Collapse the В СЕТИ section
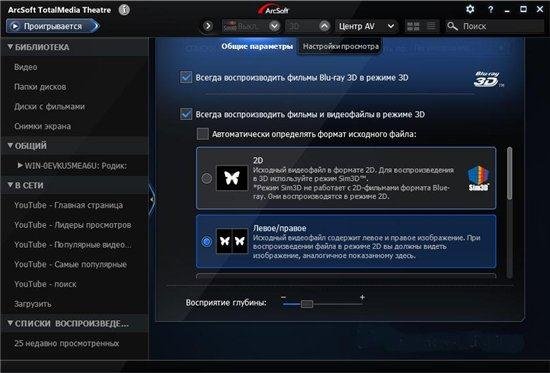Viewport: 550px width, 373px height. pos(10,185)
